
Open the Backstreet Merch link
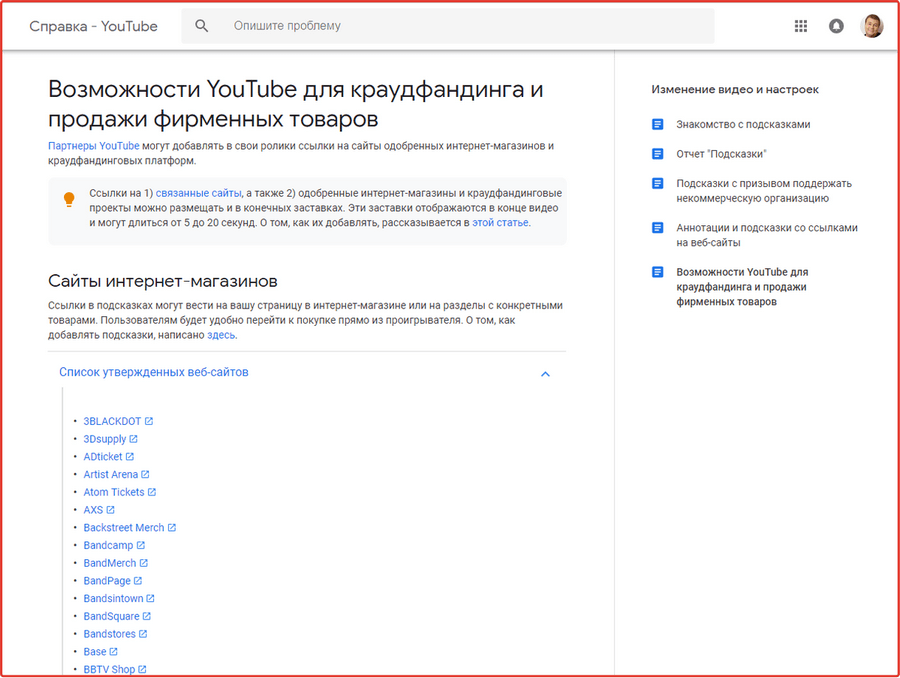tap(124, 528)
